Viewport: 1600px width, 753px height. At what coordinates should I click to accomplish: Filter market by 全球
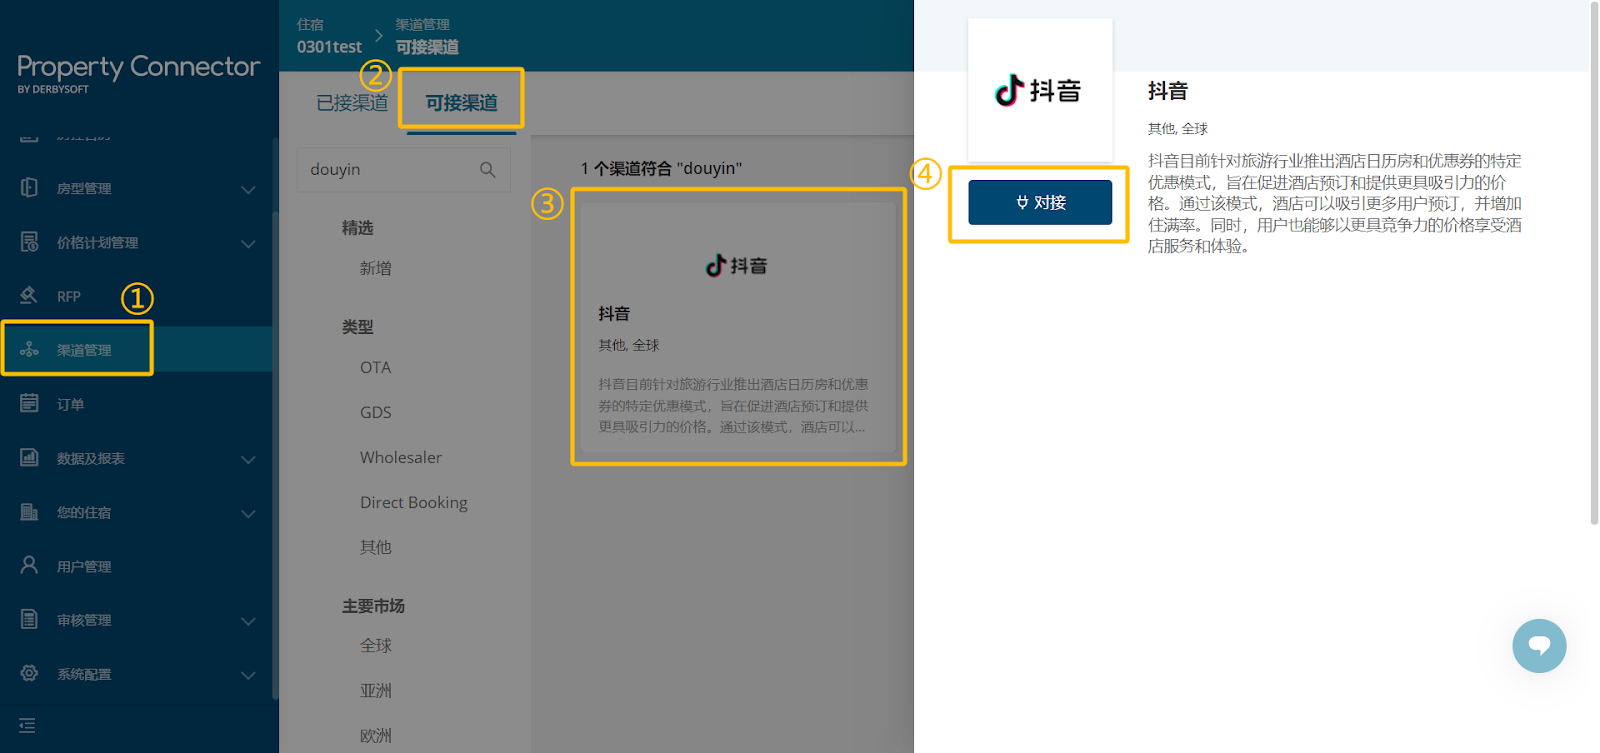click(x=376, y=646)
